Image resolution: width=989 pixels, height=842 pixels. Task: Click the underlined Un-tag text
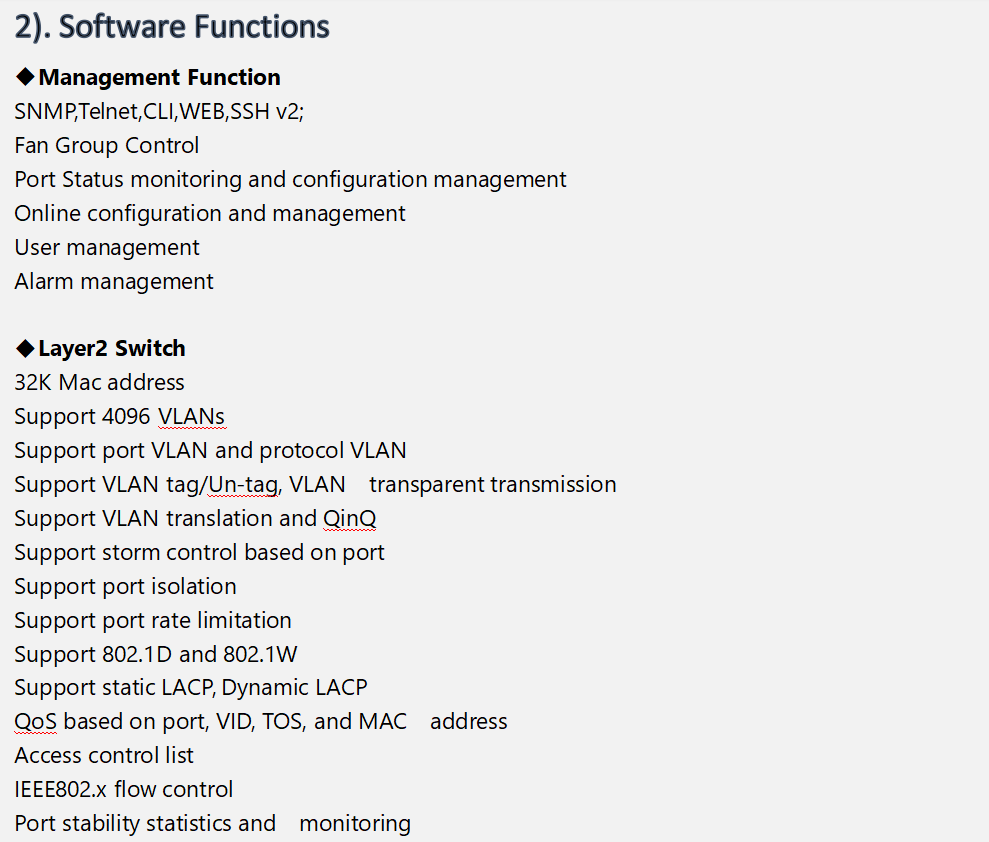coord(243,484)
